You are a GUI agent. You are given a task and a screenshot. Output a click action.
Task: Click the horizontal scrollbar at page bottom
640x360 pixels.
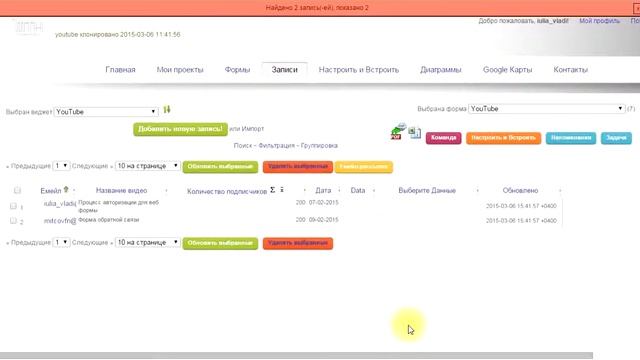(296, 356)
